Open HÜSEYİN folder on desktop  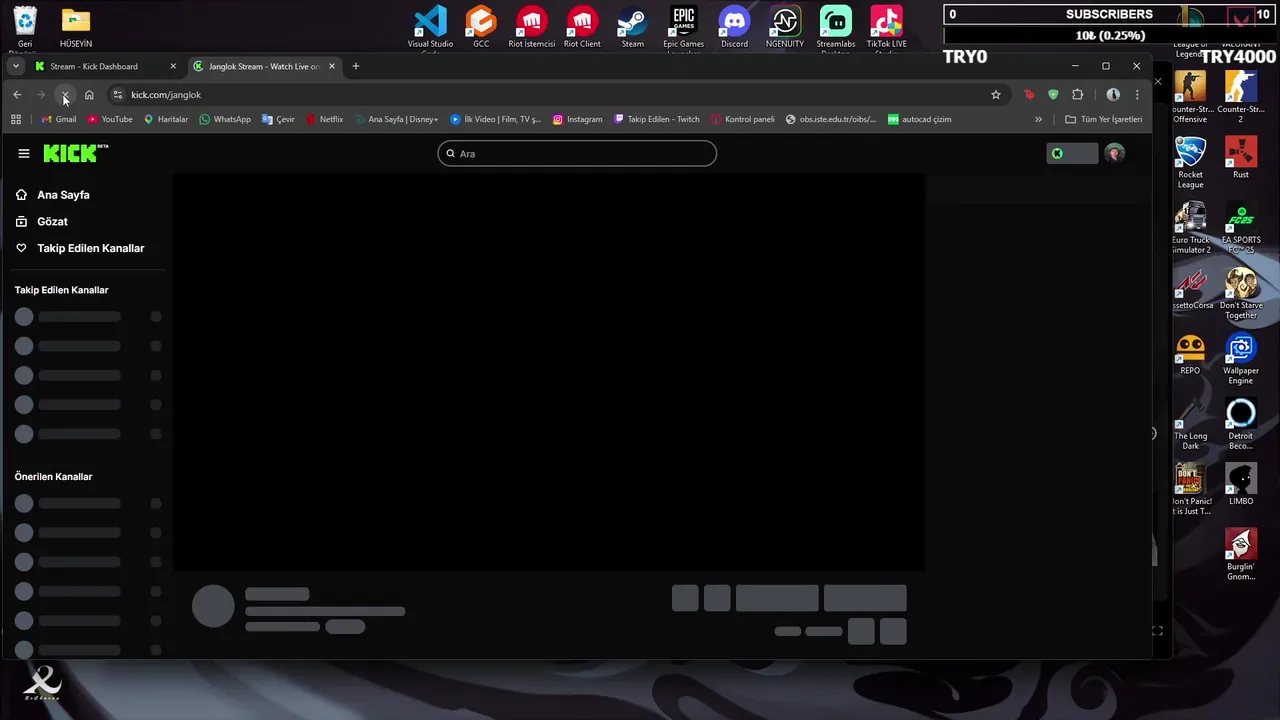[76, 27]
